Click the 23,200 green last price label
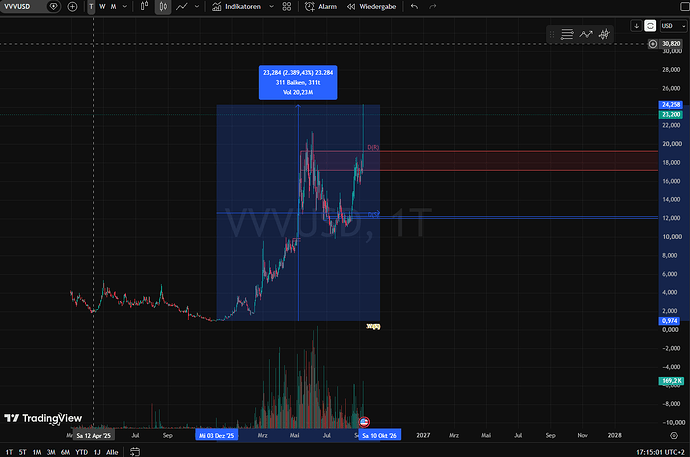 tap(671, 114)
